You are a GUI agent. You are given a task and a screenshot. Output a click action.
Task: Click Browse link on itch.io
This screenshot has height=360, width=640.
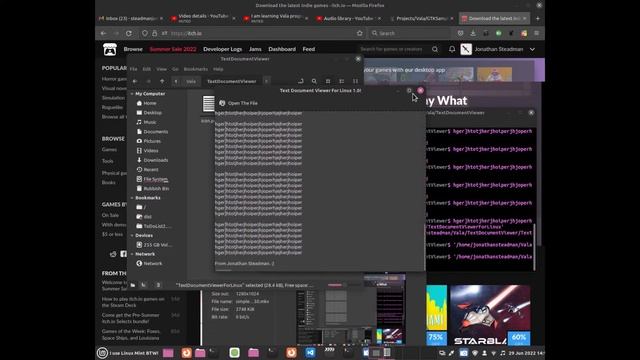(133, 49)
